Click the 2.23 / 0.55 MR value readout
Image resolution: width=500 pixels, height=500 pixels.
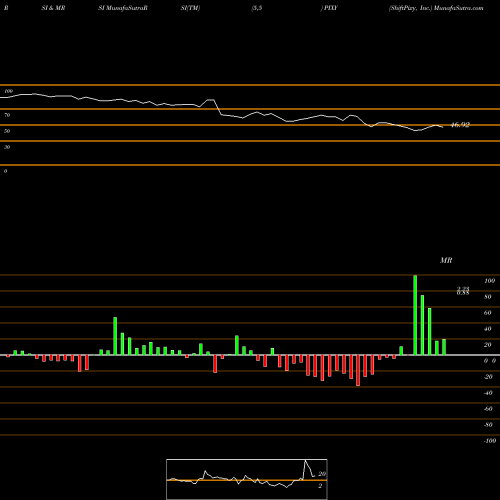pyautogui.click(x=463, y=291)
